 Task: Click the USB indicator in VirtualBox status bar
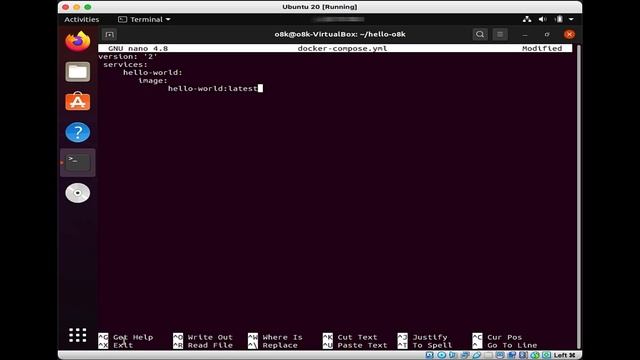(476, 355)
